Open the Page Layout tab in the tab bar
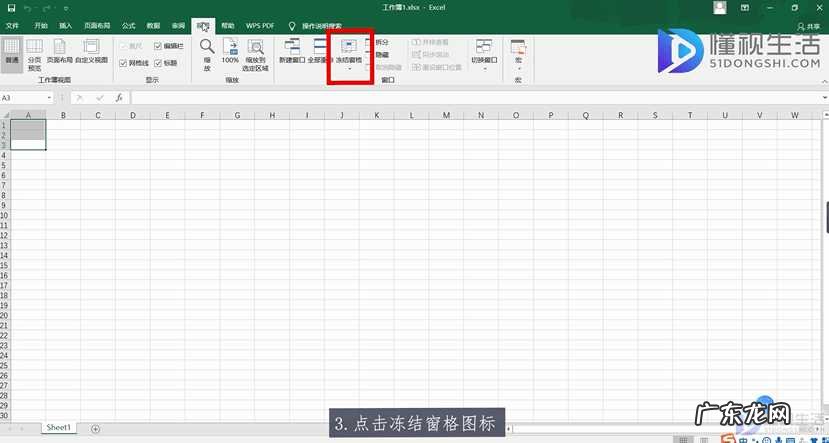The image size is (829, 443). [97, 25]
